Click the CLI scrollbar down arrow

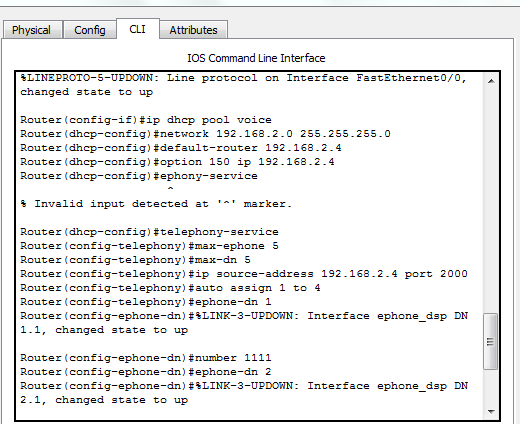pos(491,412)
